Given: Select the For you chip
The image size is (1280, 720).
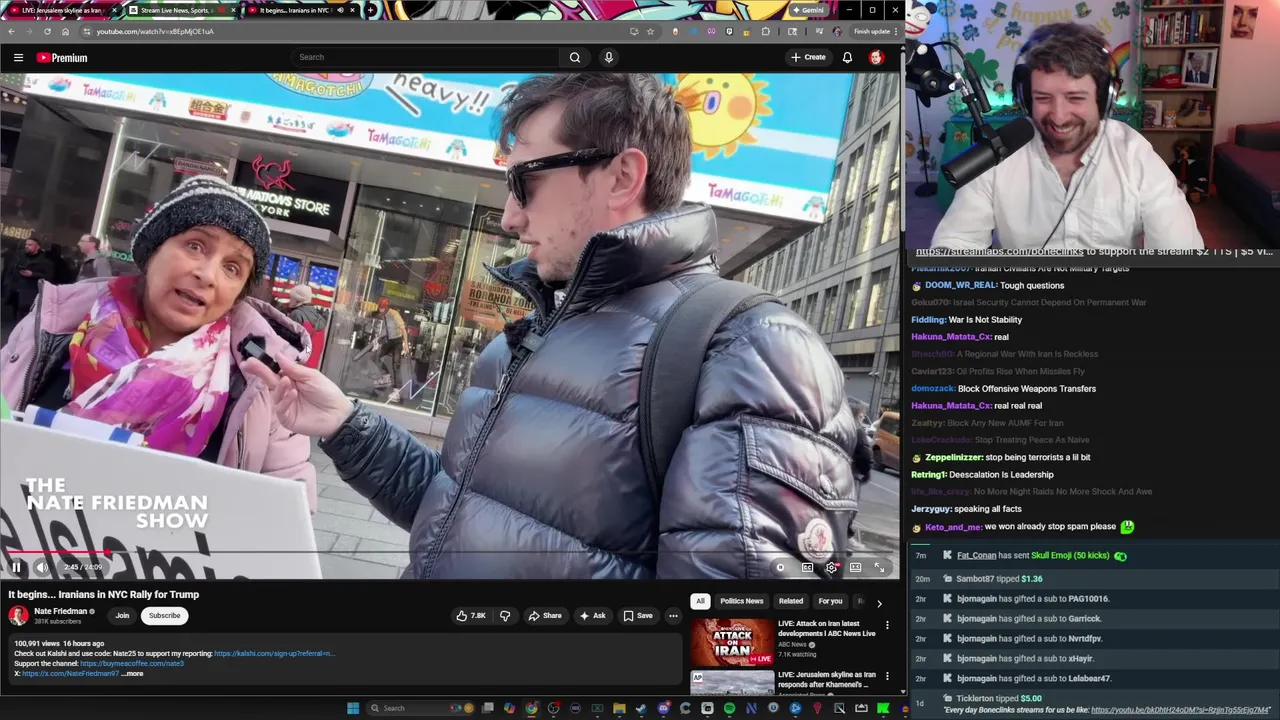Looking at the screenshot, I should (x=830, y=601).
